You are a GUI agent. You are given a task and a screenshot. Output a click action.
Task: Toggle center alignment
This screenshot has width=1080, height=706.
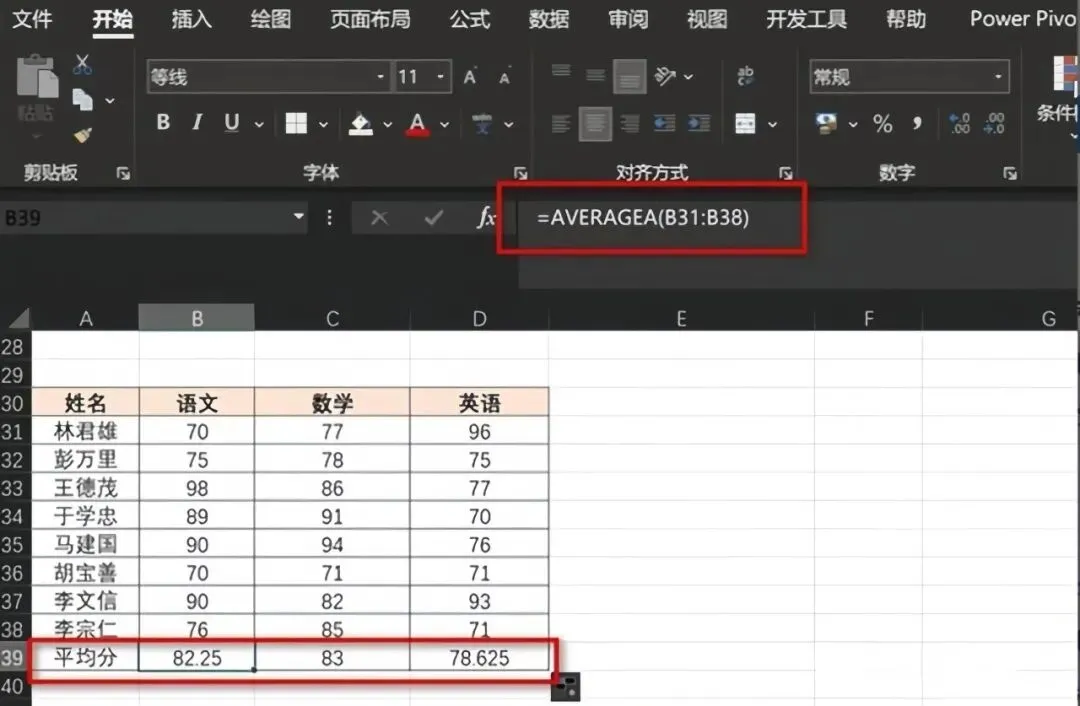click(x=595, y=124)
